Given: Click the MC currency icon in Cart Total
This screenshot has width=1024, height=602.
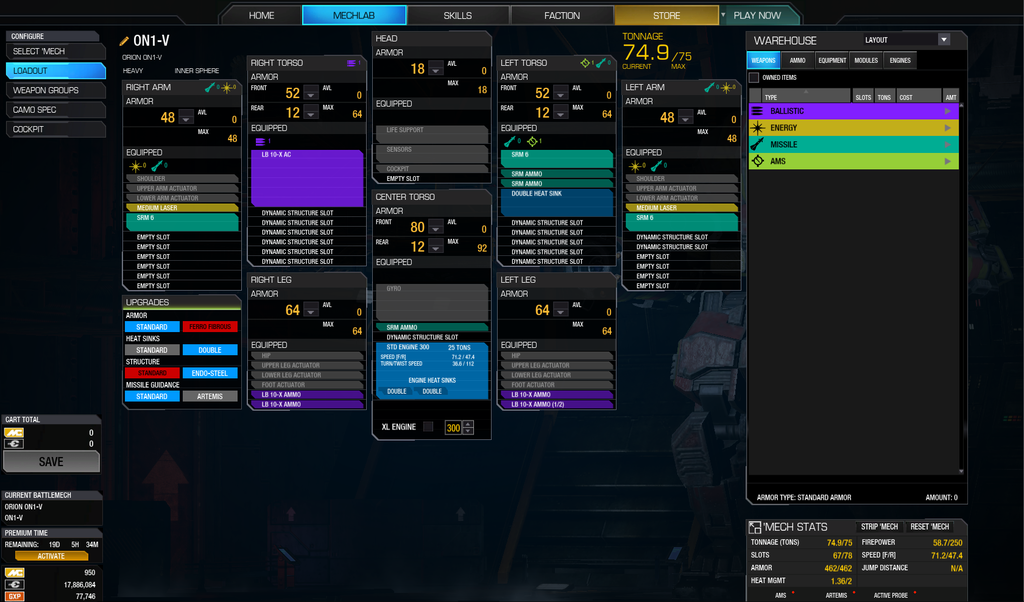Looking at the screenshot, I should coord(14,433).
